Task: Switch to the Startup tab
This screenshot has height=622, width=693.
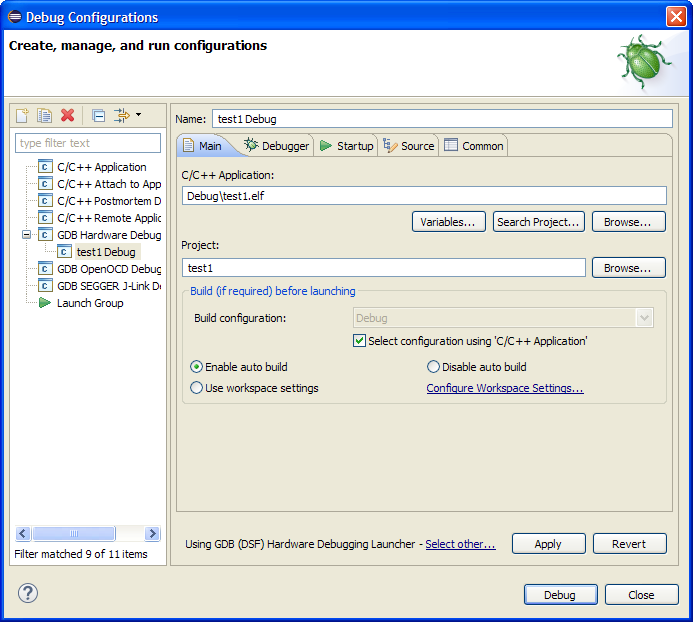Action: coord(346,146)
